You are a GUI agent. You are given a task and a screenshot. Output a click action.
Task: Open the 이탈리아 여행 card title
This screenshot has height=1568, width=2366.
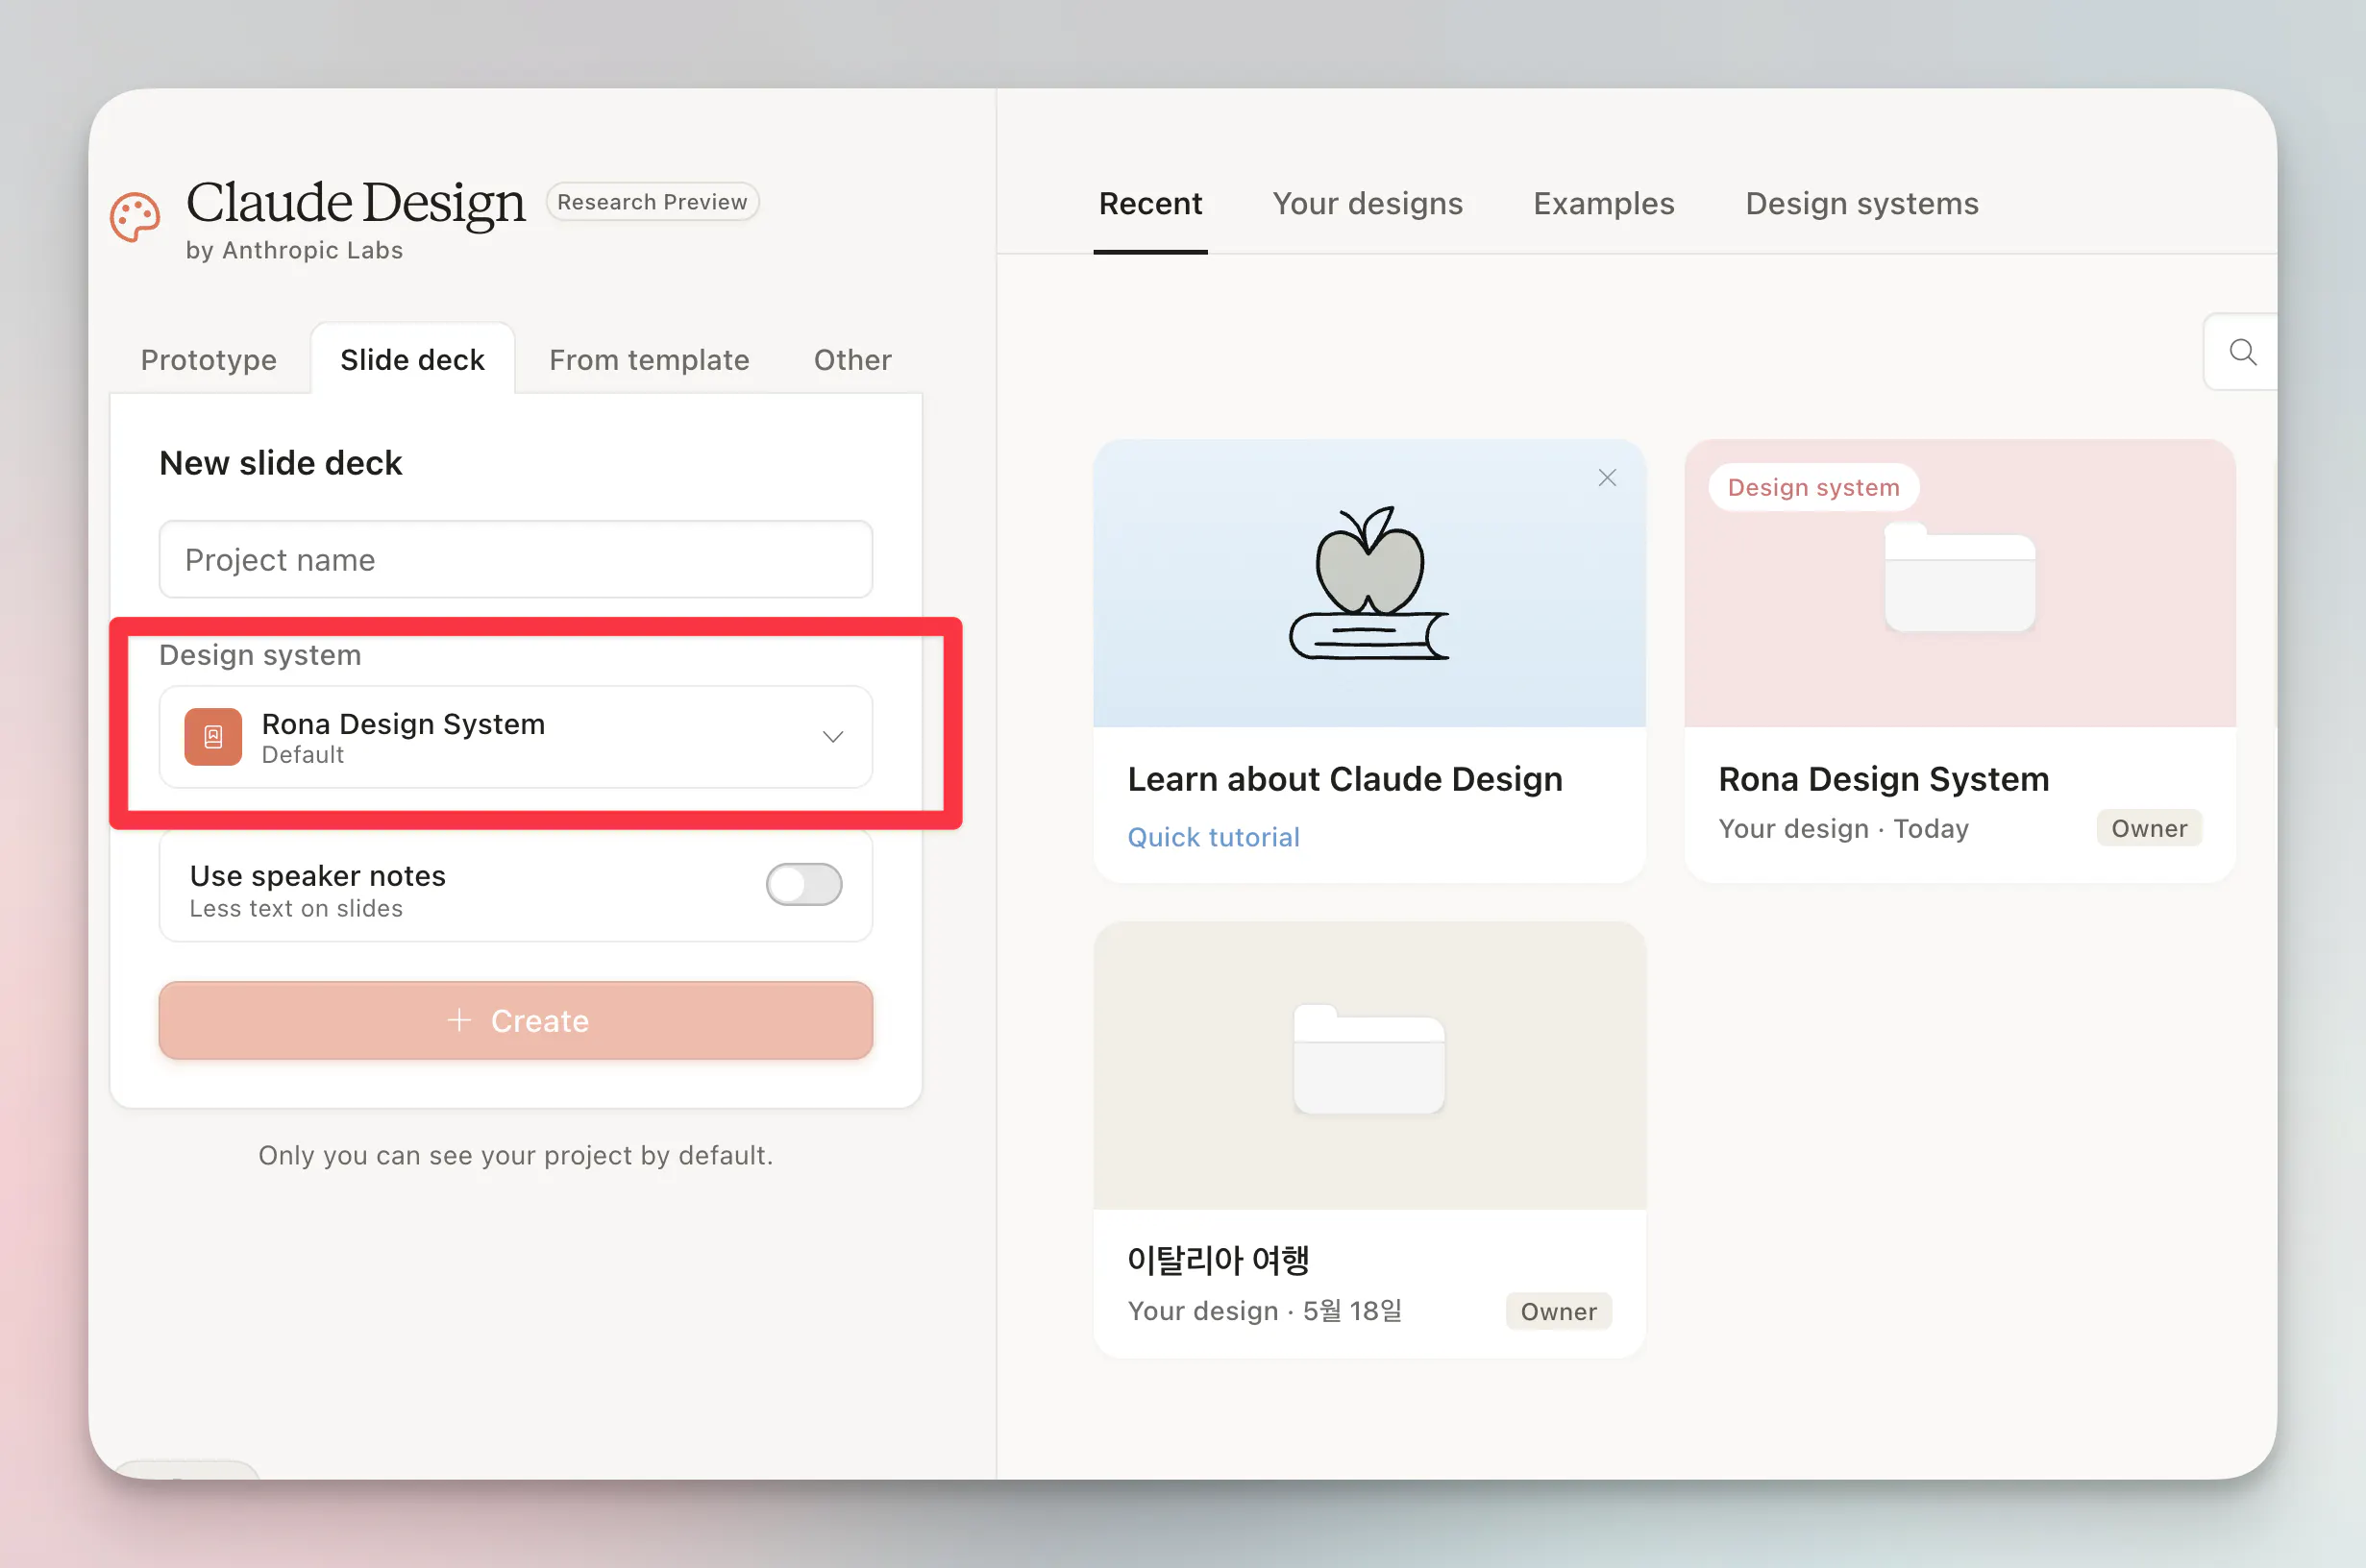(x=1218, y=1260)
